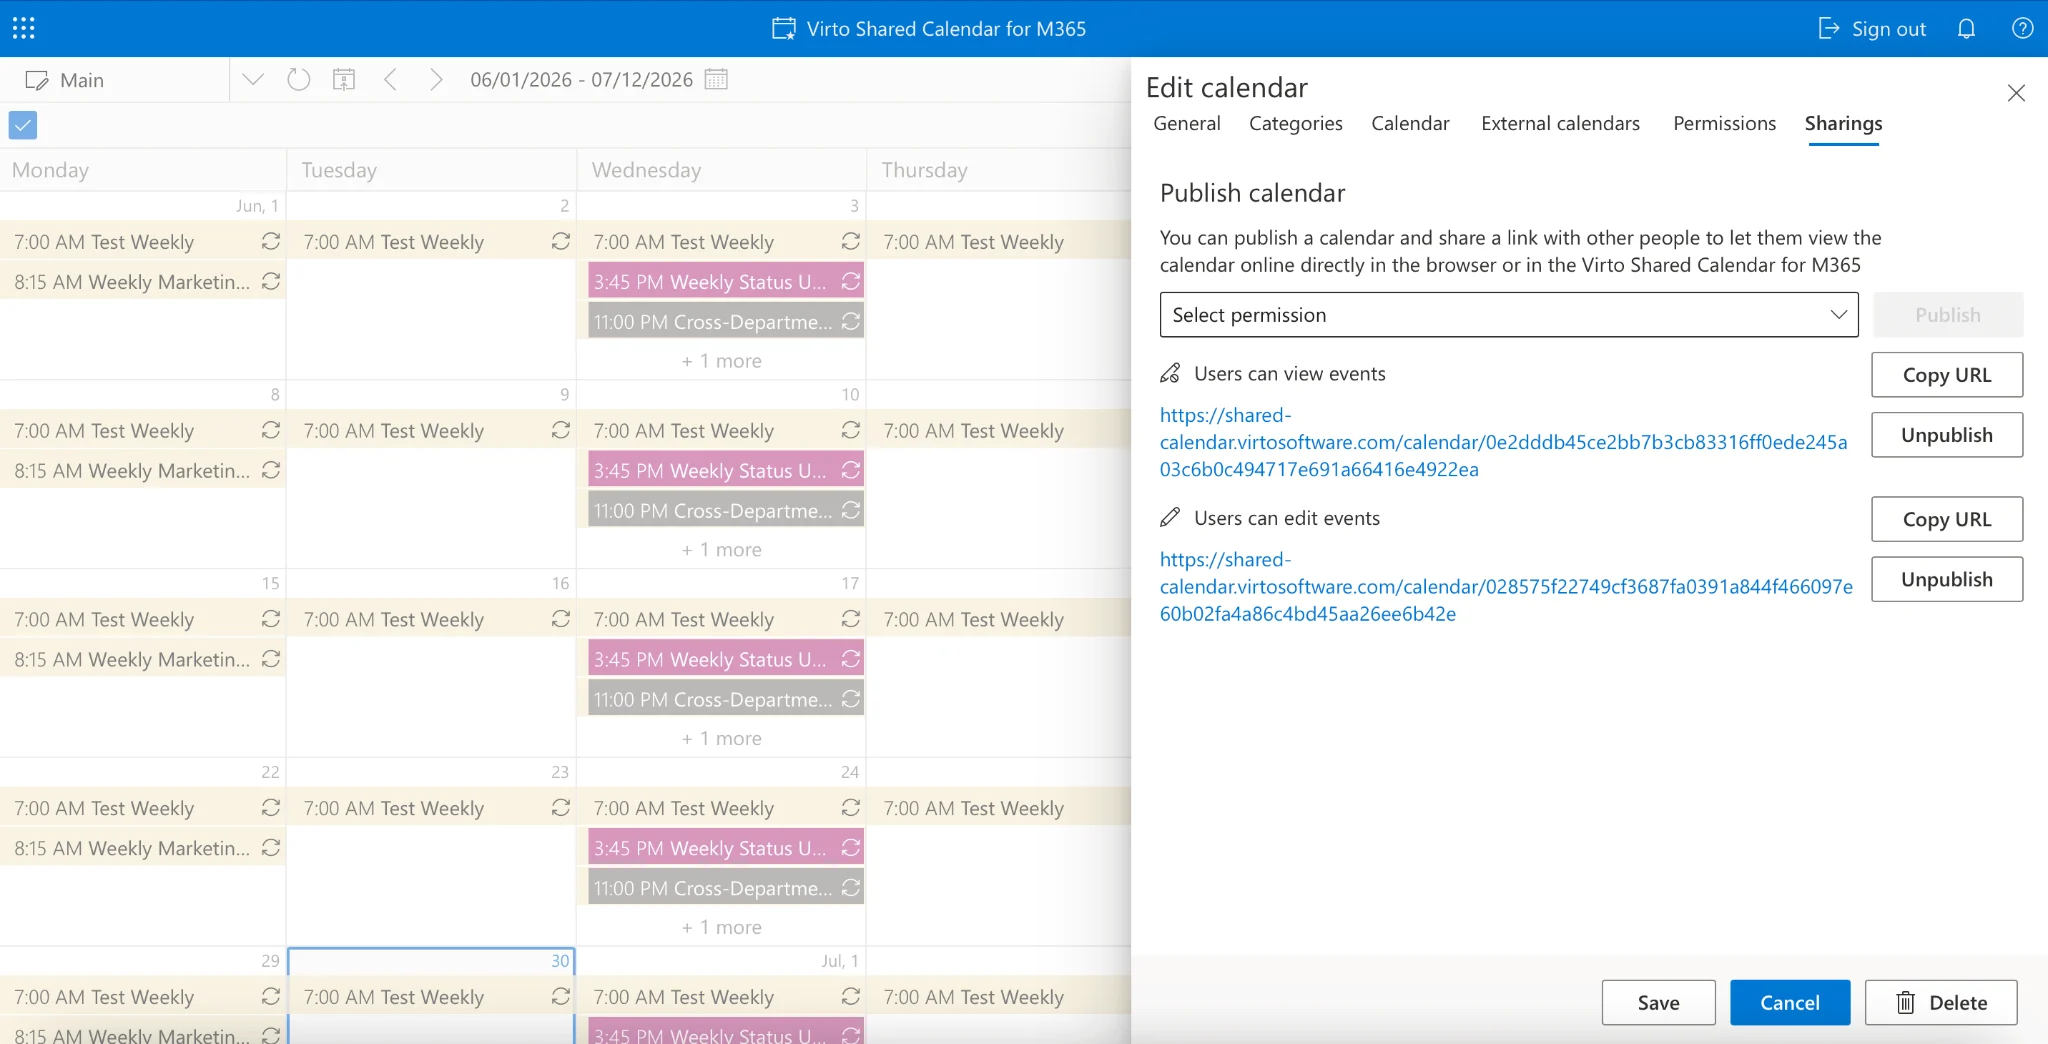Open the date range picker icon

tap(716, 79)
